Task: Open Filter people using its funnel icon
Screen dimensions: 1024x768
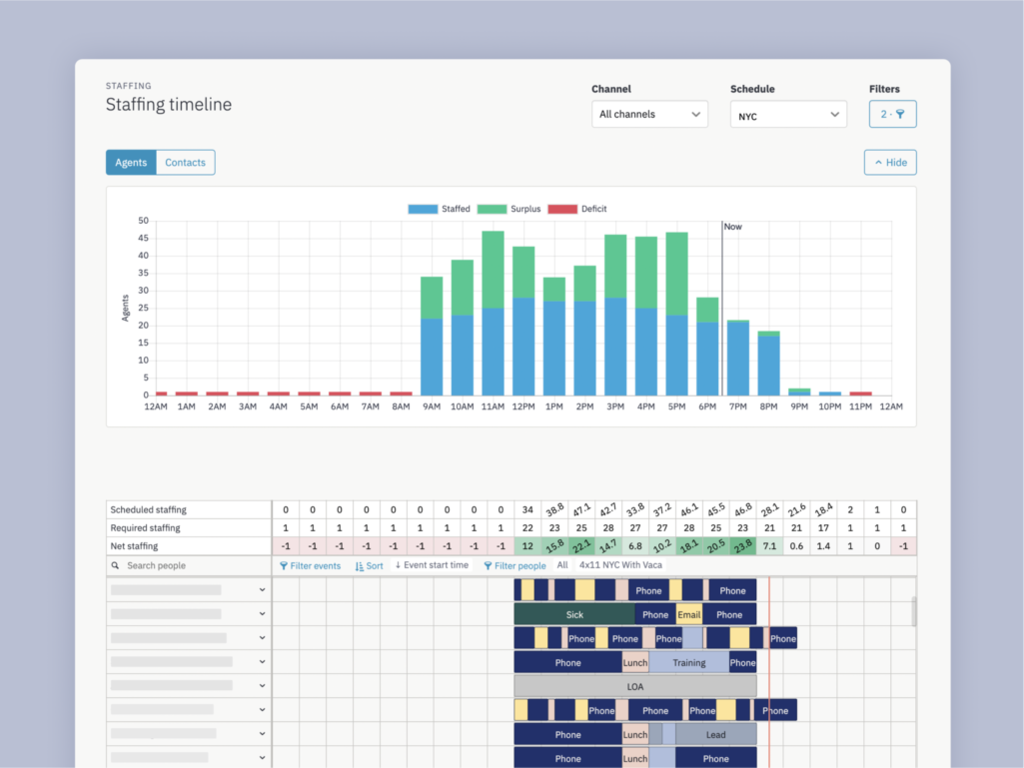Action: tap(488, 565)
